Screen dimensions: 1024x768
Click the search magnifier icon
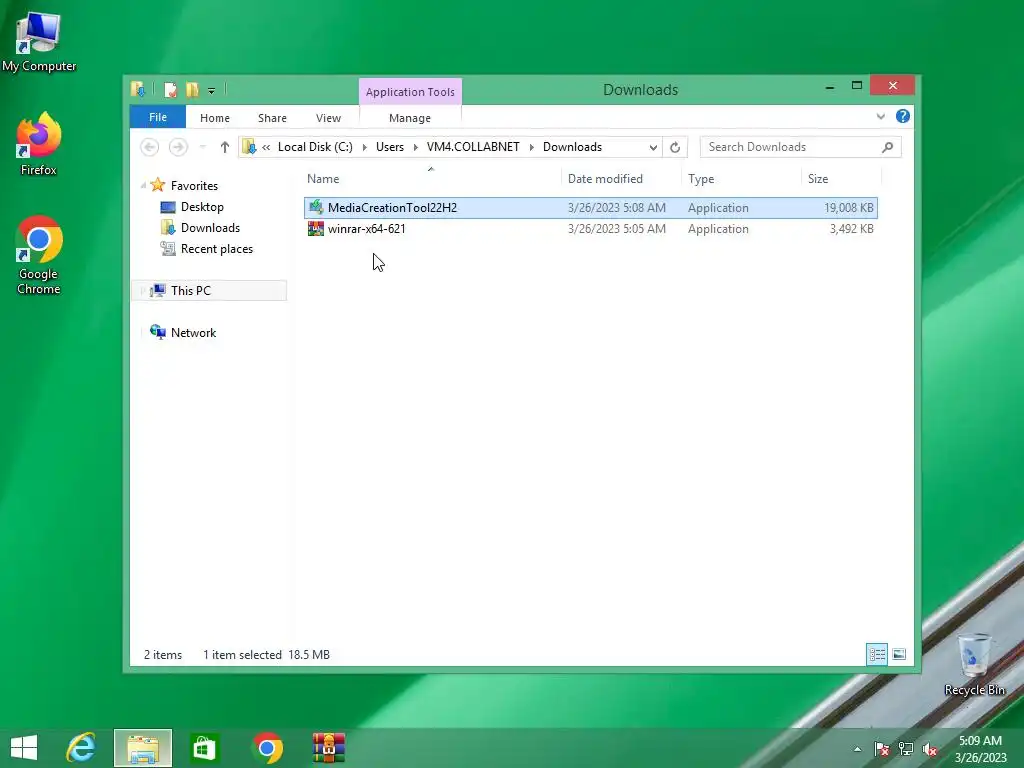click(888, 147)
